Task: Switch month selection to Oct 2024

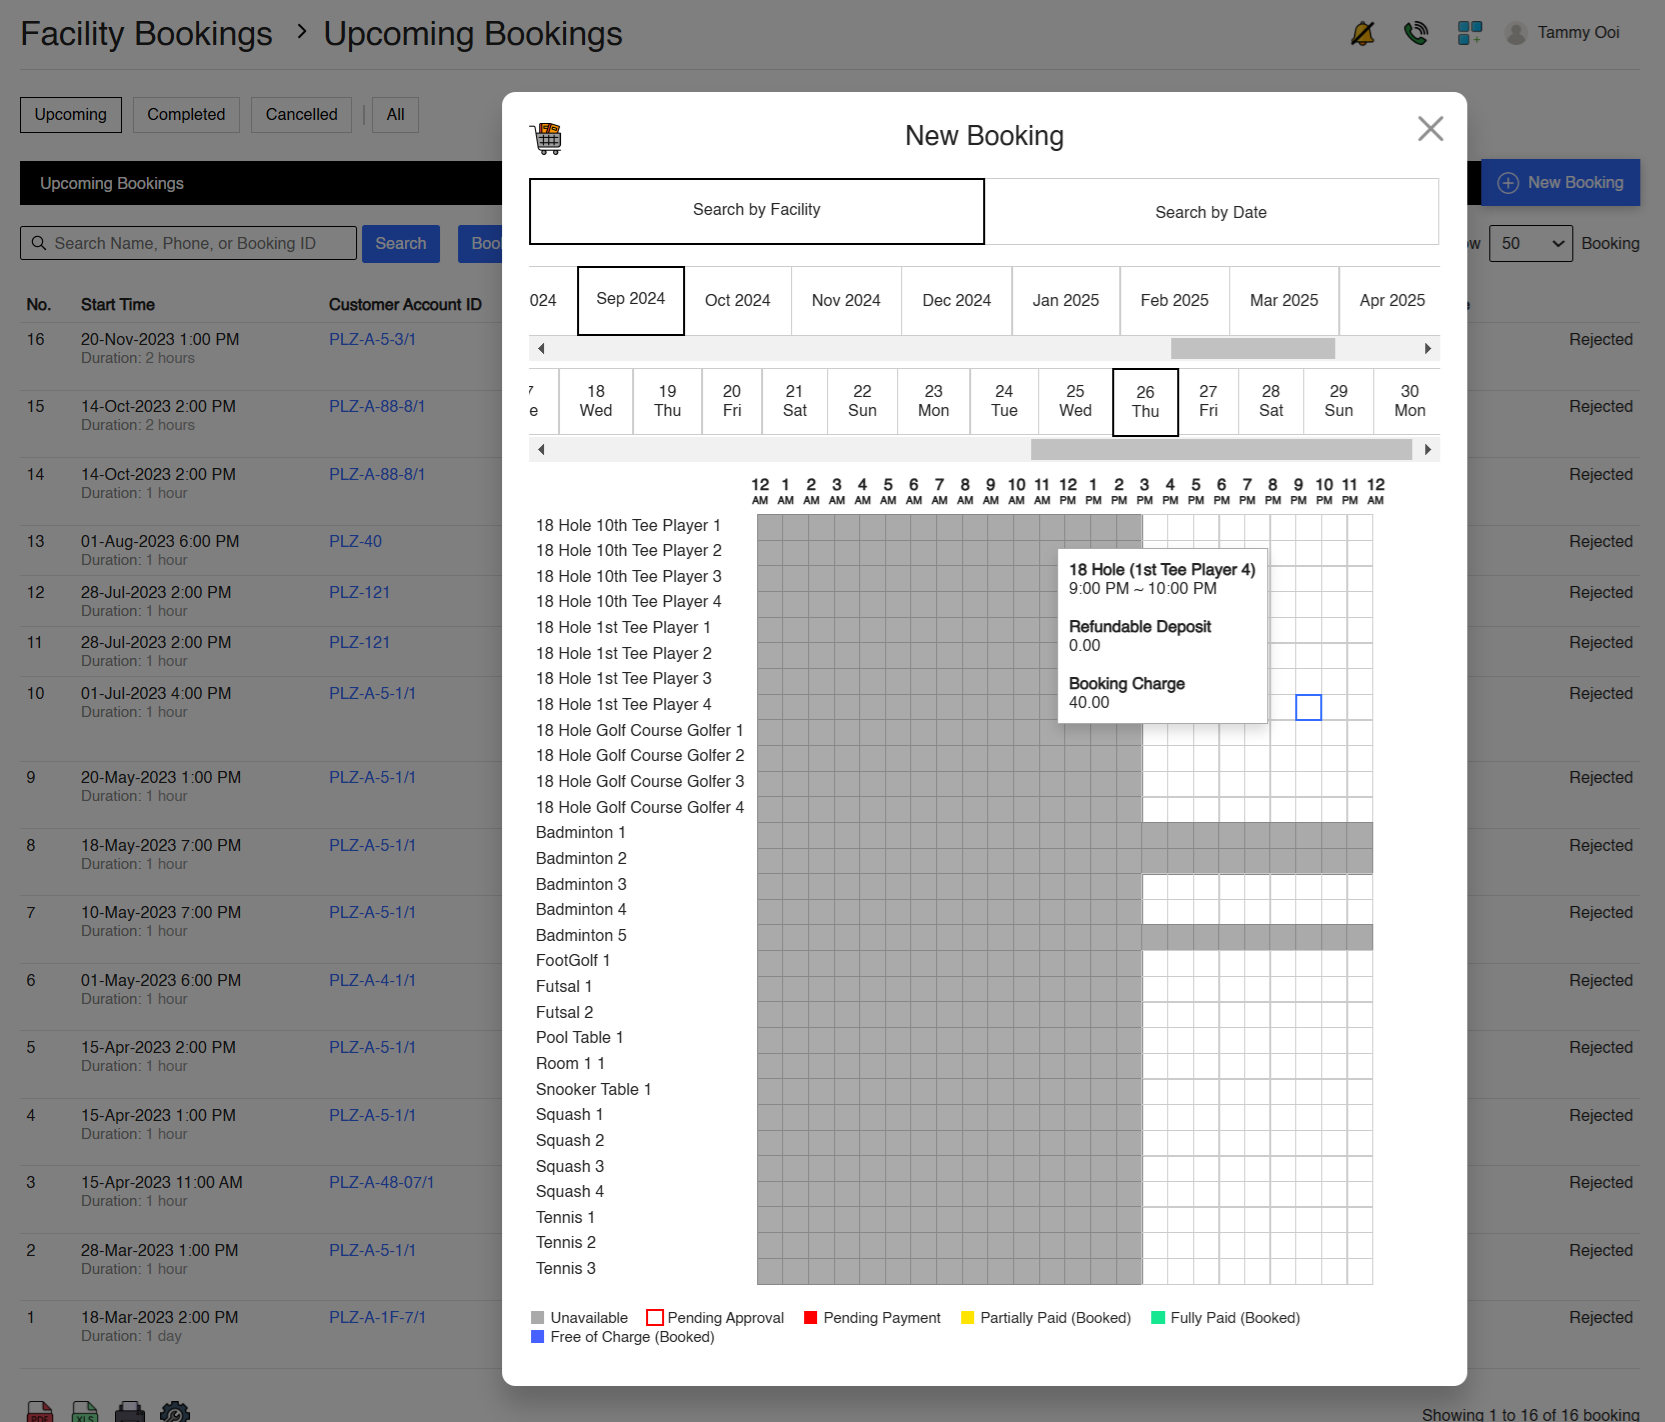Action: point(738,300)
